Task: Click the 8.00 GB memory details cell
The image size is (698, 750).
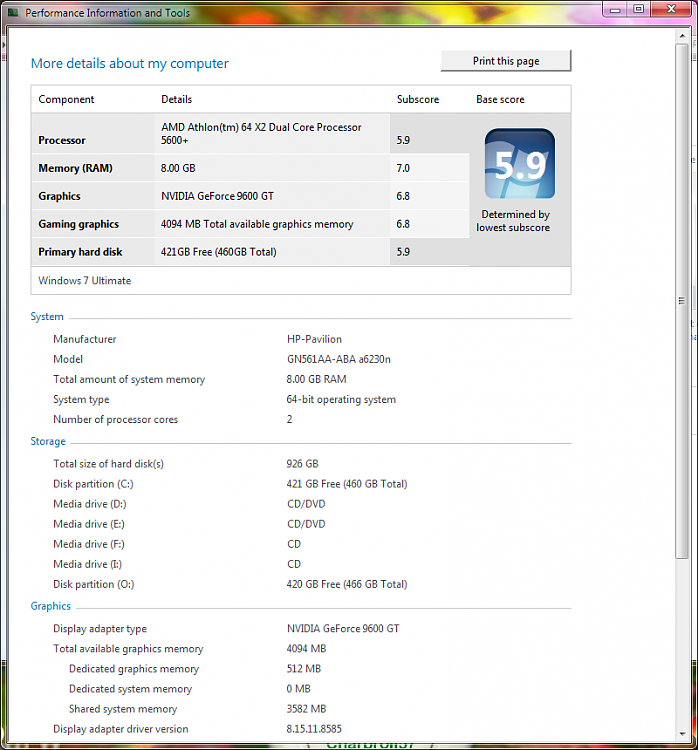Action: 178,168
